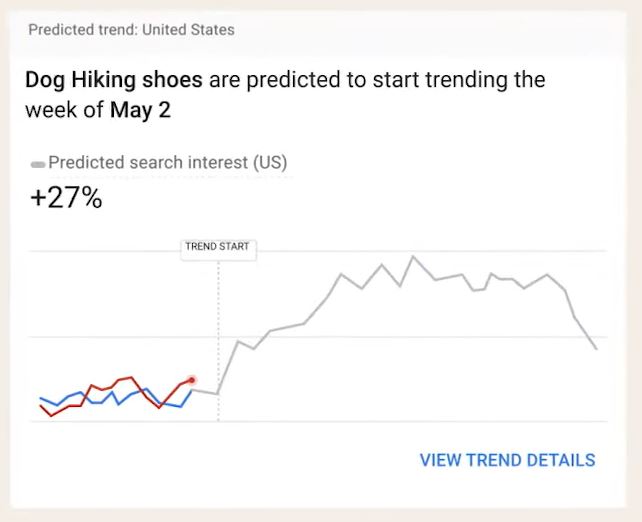Click the red line's highest peak
The width and height of the screenshot is (642, 522).
point(131,377)
